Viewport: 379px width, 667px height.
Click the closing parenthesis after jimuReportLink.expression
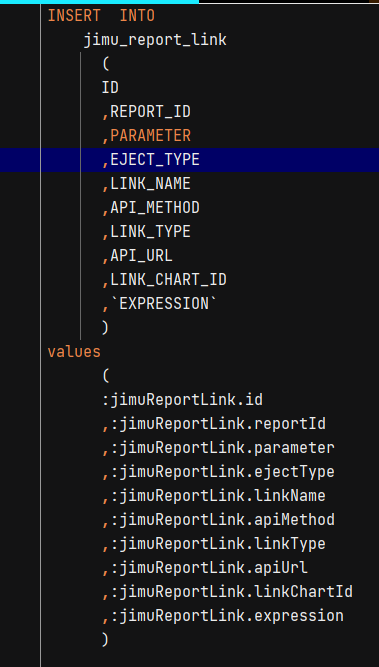[105, 639]
